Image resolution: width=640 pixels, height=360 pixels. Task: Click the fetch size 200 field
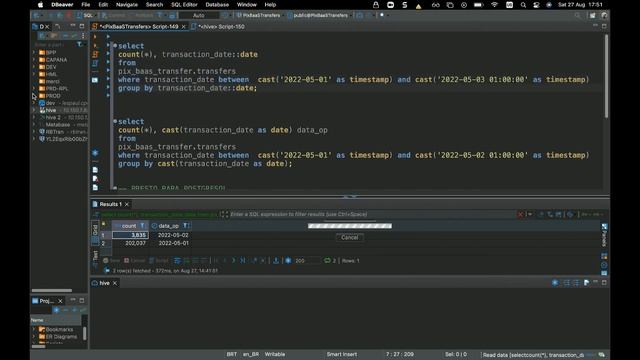(x=307, y=260)
